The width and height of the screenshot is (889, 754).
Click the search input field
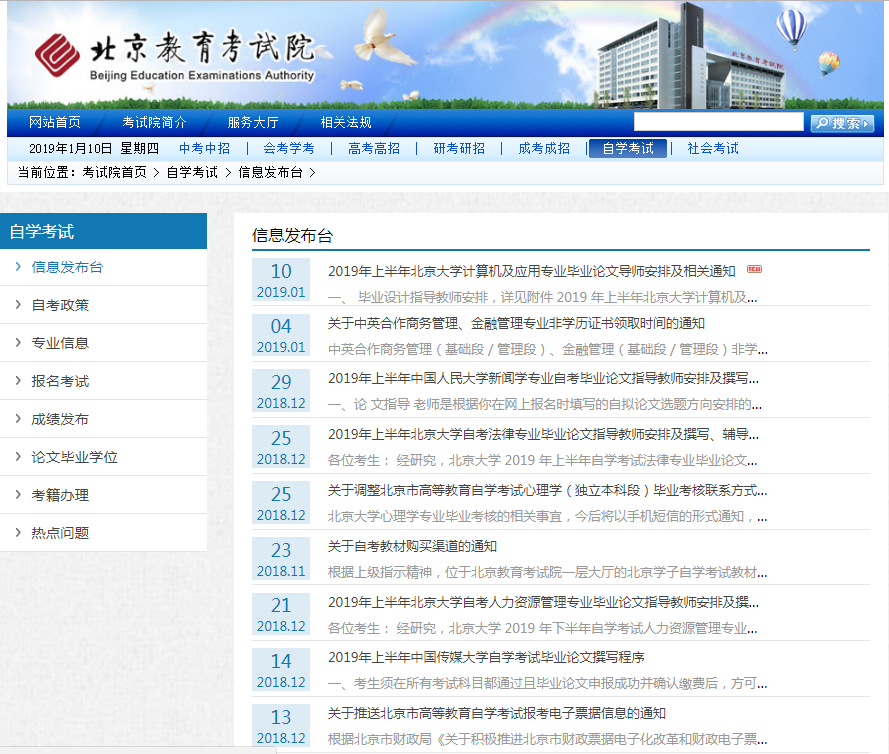[718, 123]
